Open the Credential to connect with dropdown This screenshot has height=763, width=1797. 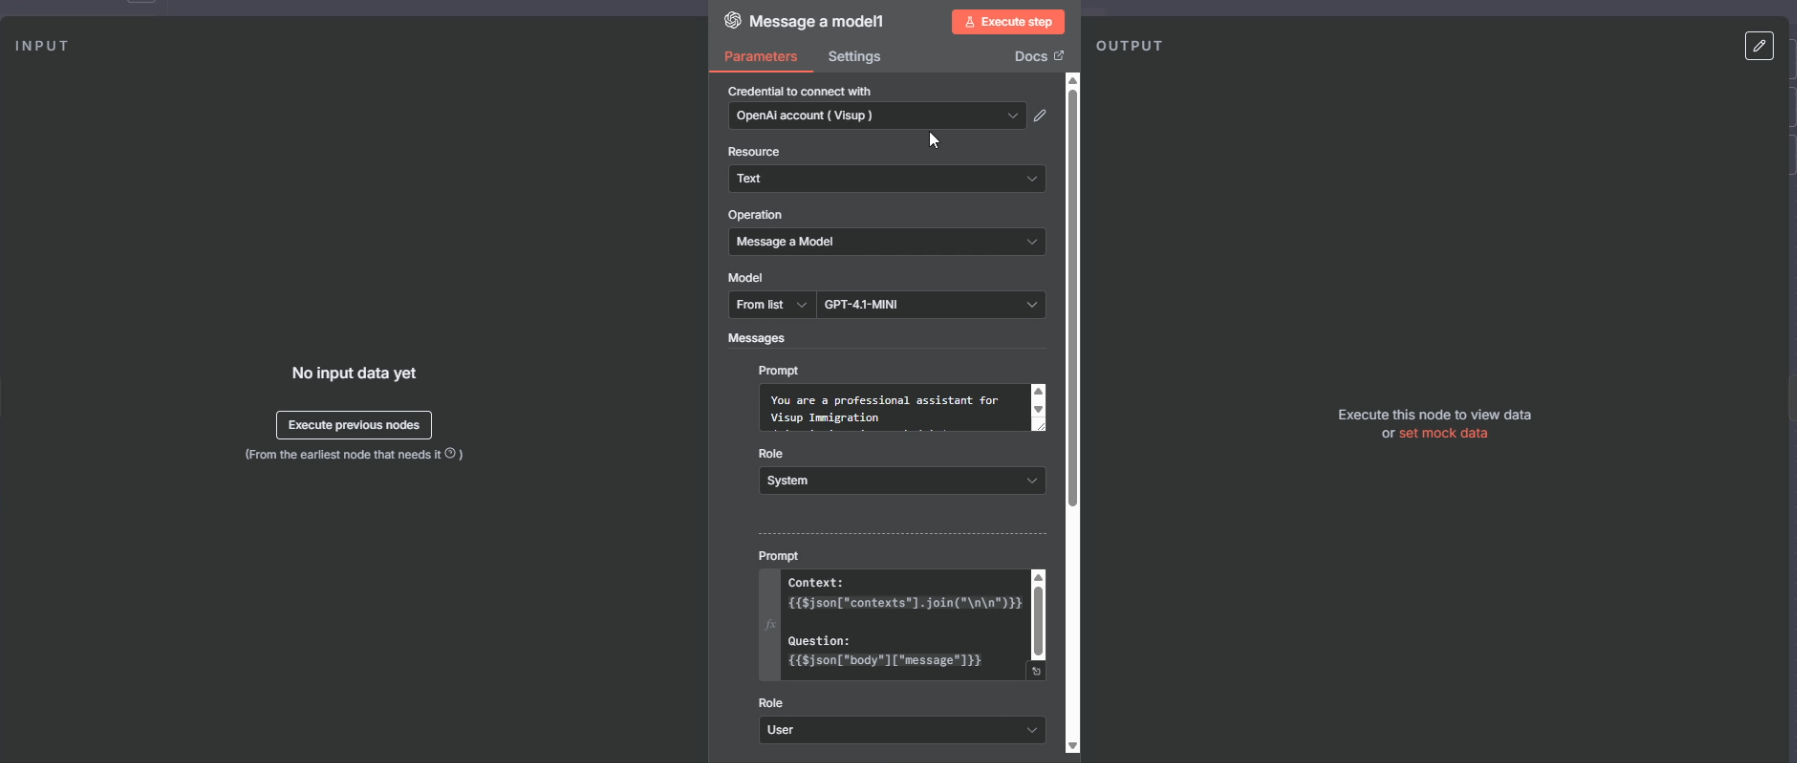(876, 116)
